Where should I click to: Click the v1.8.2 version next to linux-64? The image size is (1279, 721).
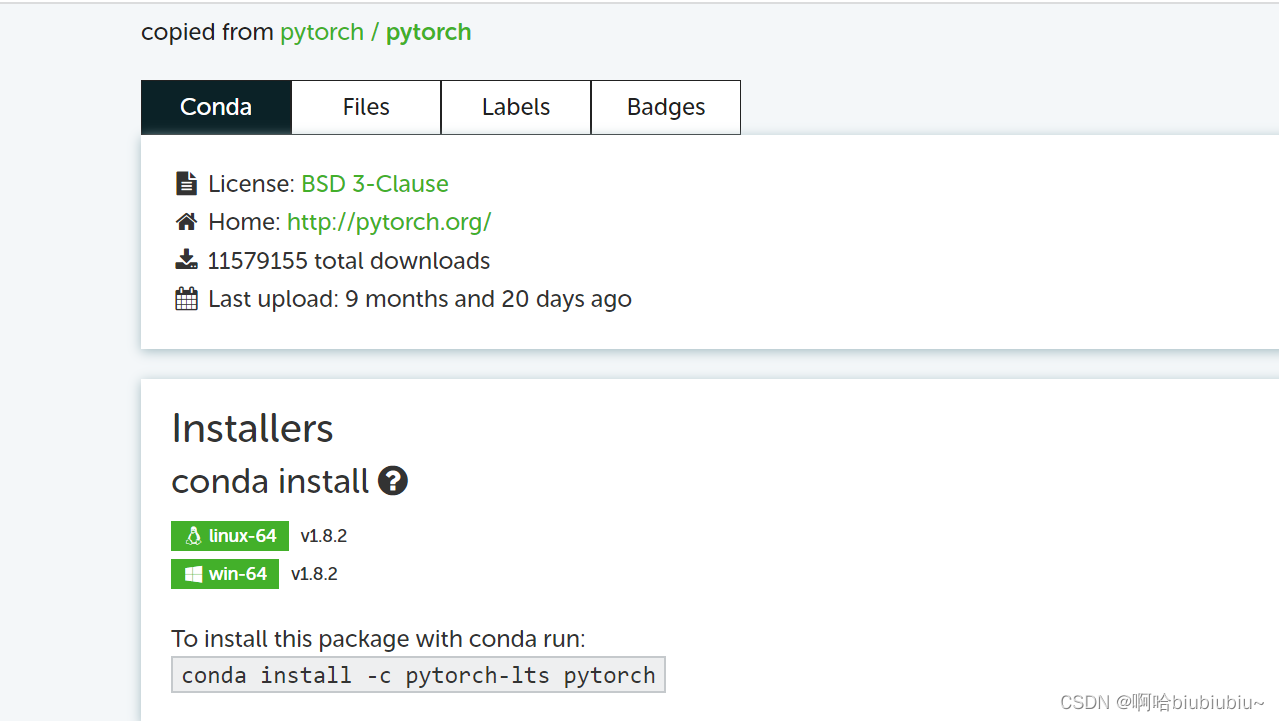pyautogui.click(x=324, y=535)
